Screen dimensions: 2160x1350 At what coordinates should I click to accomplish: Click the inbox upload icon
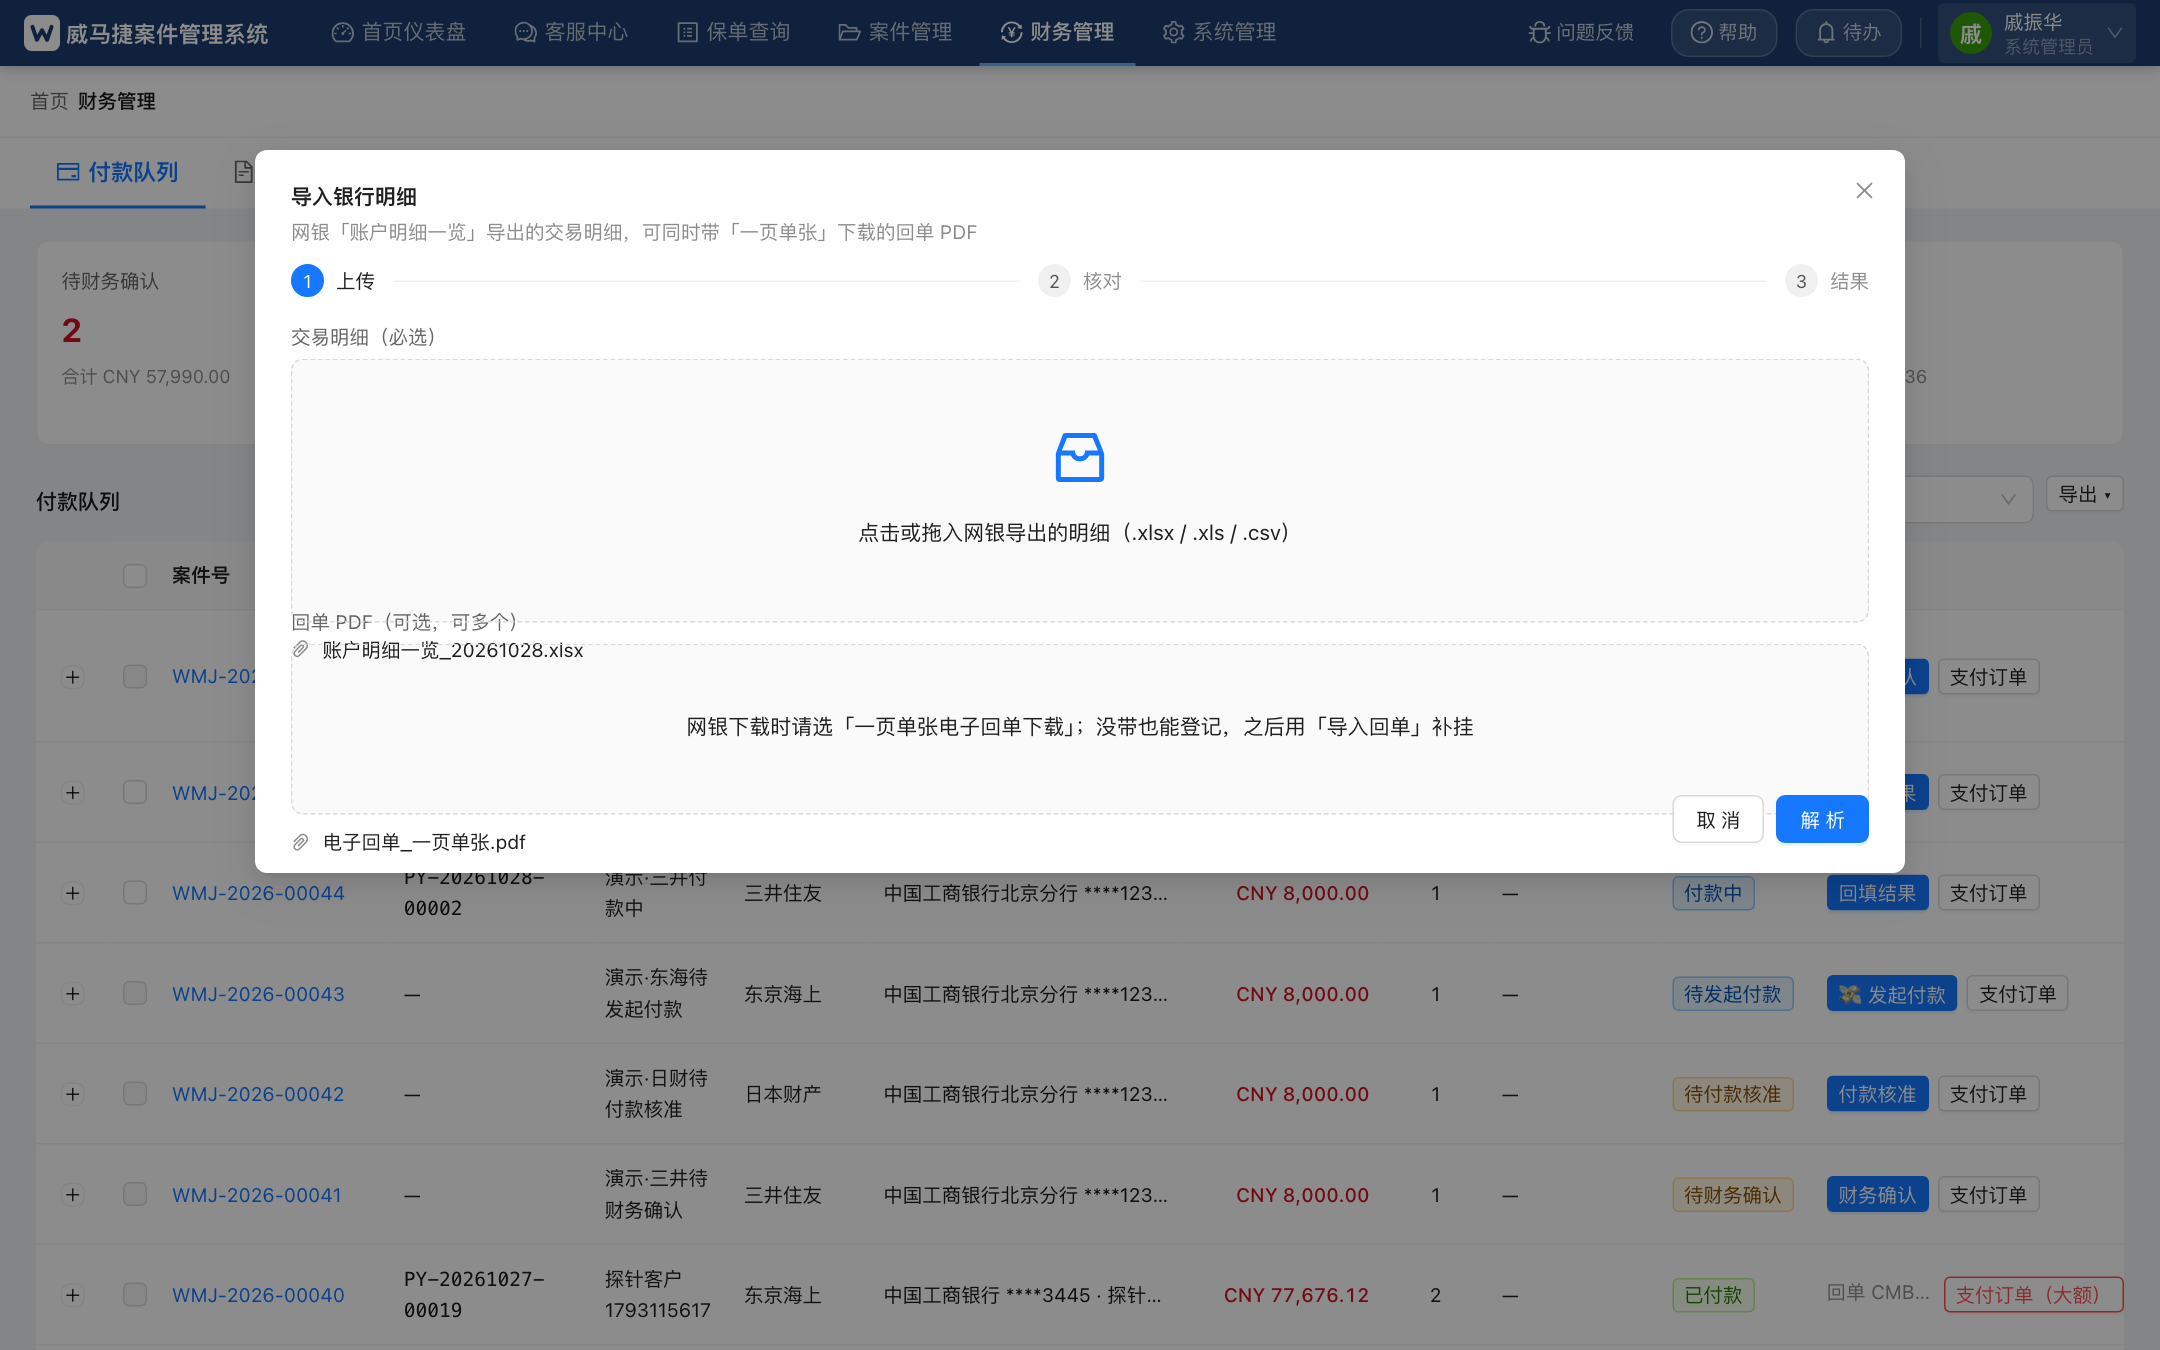tap(1079, 457)
